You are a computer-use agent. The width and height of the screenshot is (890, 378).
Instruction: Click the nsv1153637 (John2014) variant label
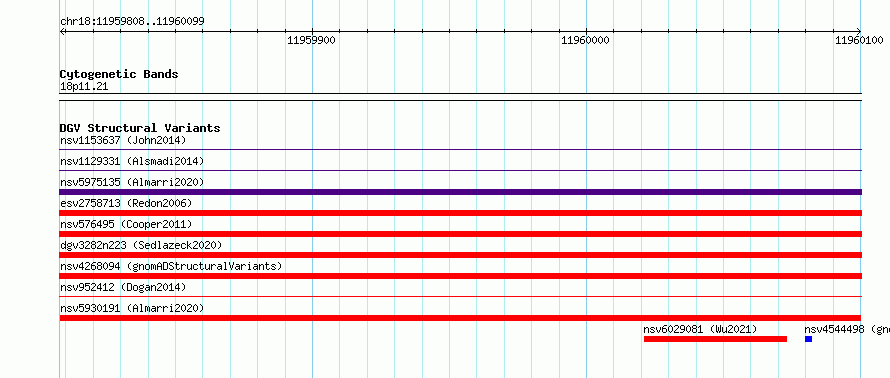(123, 140)
